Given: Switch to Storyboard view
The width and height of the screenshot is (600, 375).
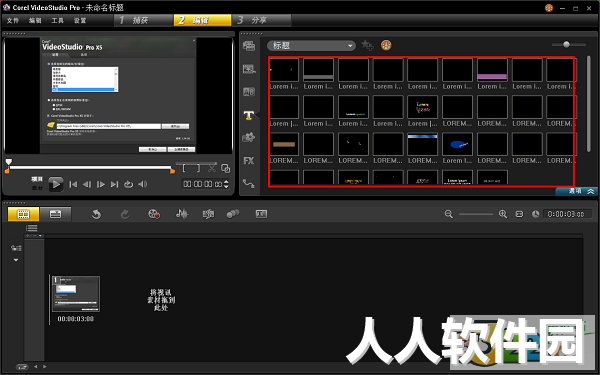Looking at the screenshot, I should (23, 214).
